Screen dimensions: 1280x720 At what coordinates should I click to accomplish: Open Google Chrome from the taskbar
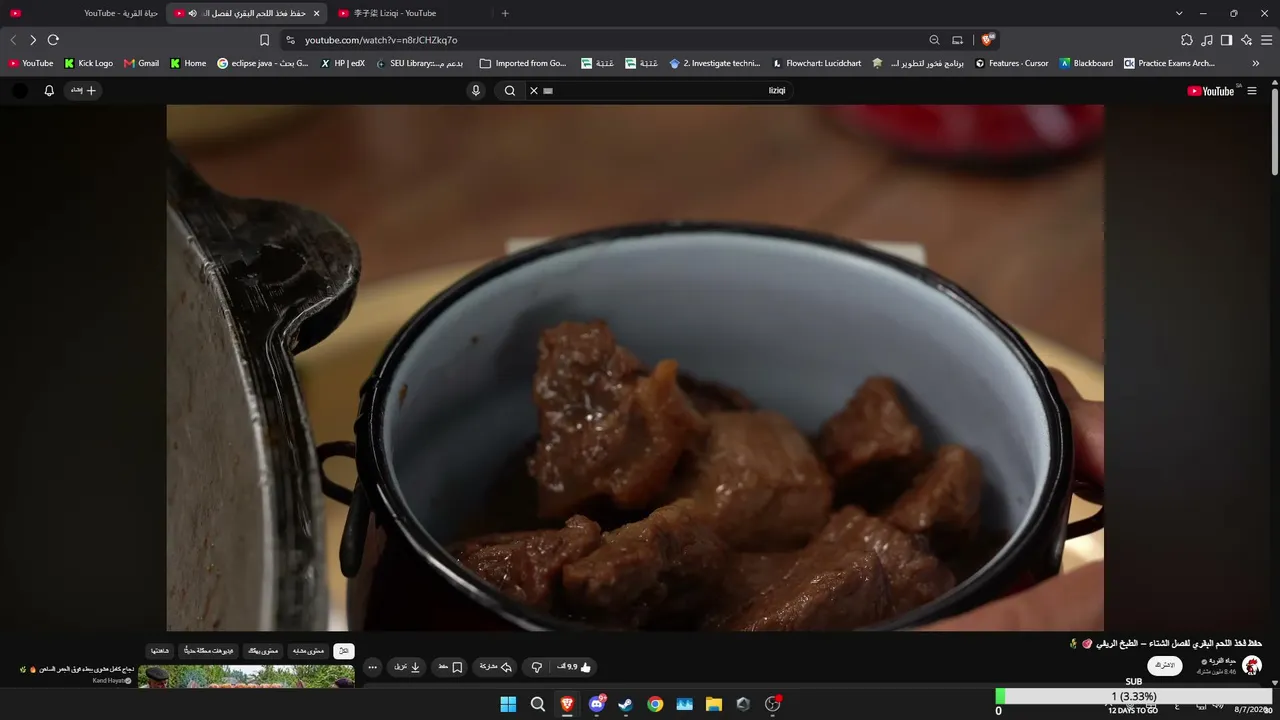click(x=655, y=704)
